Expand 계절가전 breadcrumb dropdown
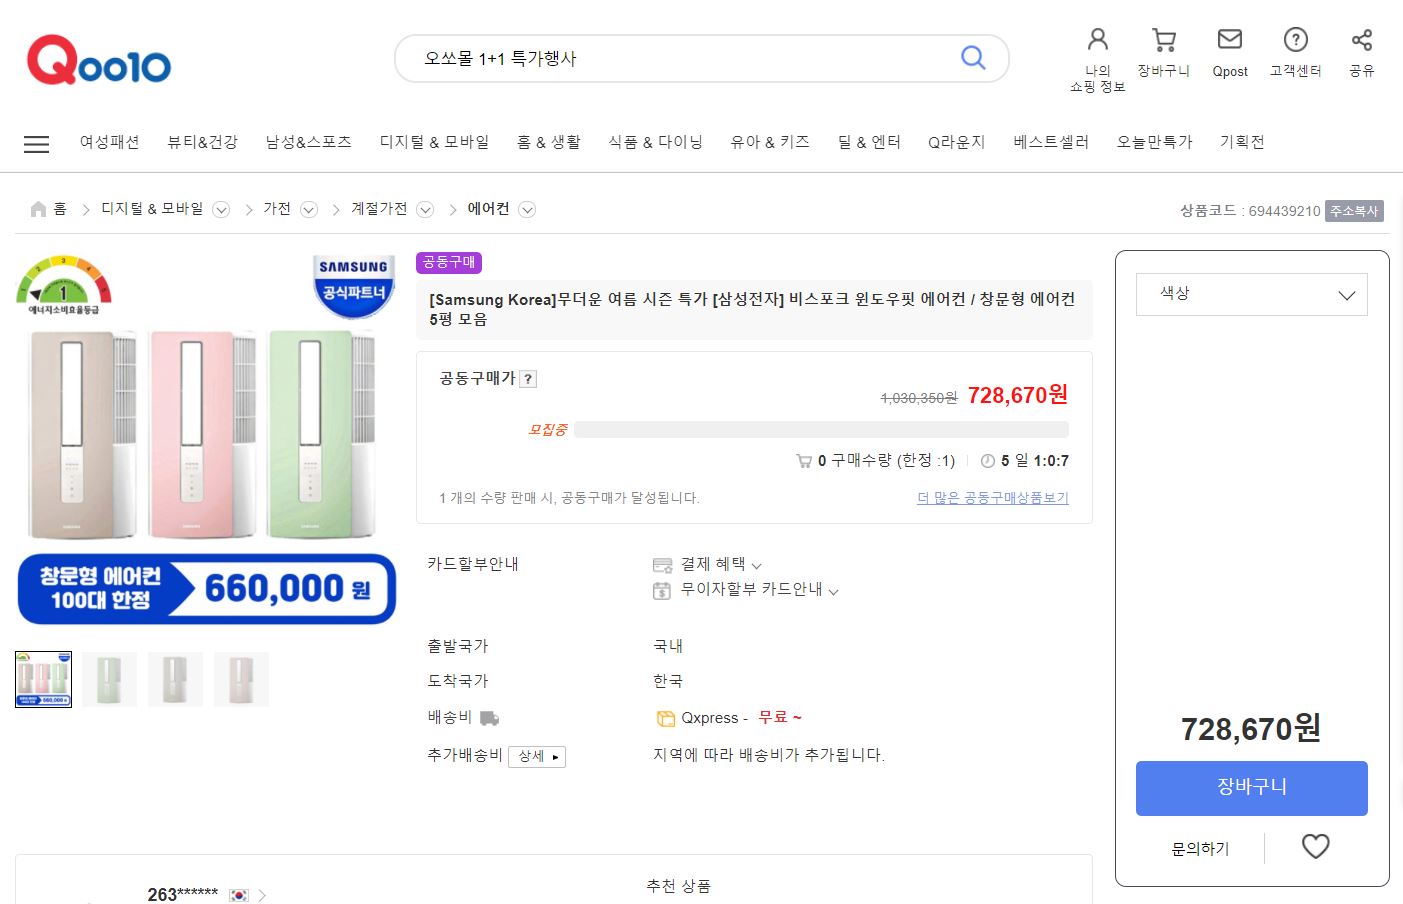The width and height of the screenshot is (1403, 904). (x=425, y=209)
